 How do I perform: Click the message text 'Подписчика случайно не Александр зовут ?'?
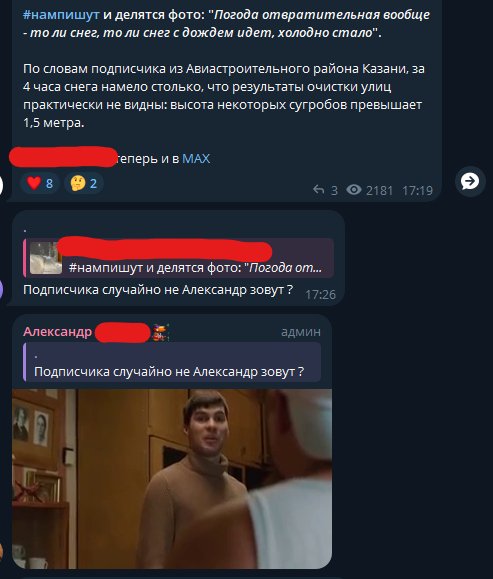click(x=158, y=290)
